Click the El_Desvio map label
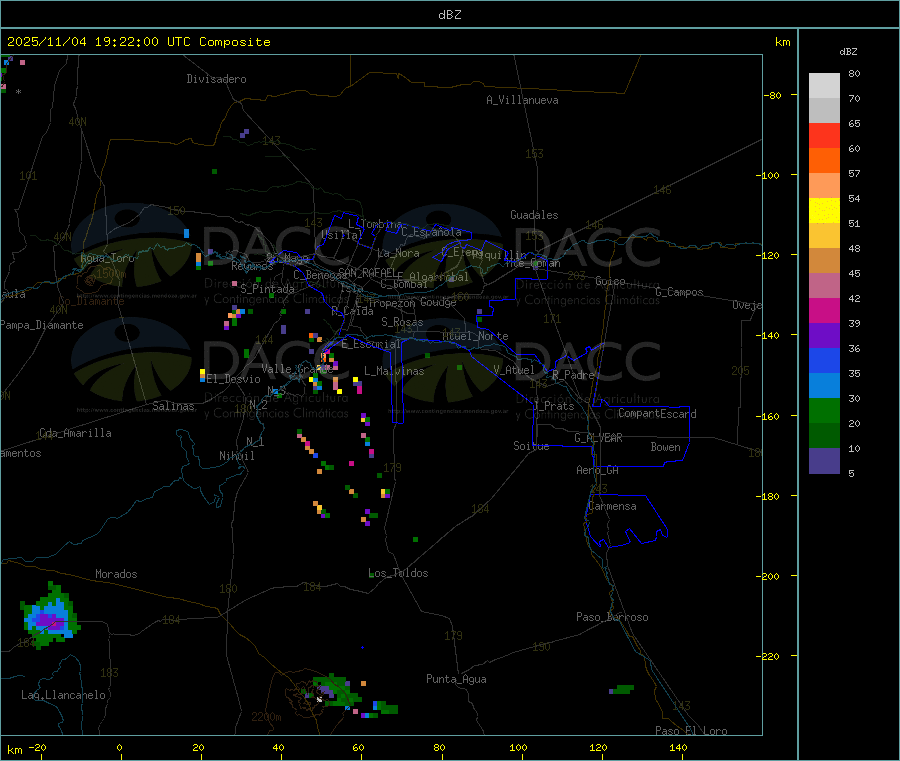 coord(234,379)
